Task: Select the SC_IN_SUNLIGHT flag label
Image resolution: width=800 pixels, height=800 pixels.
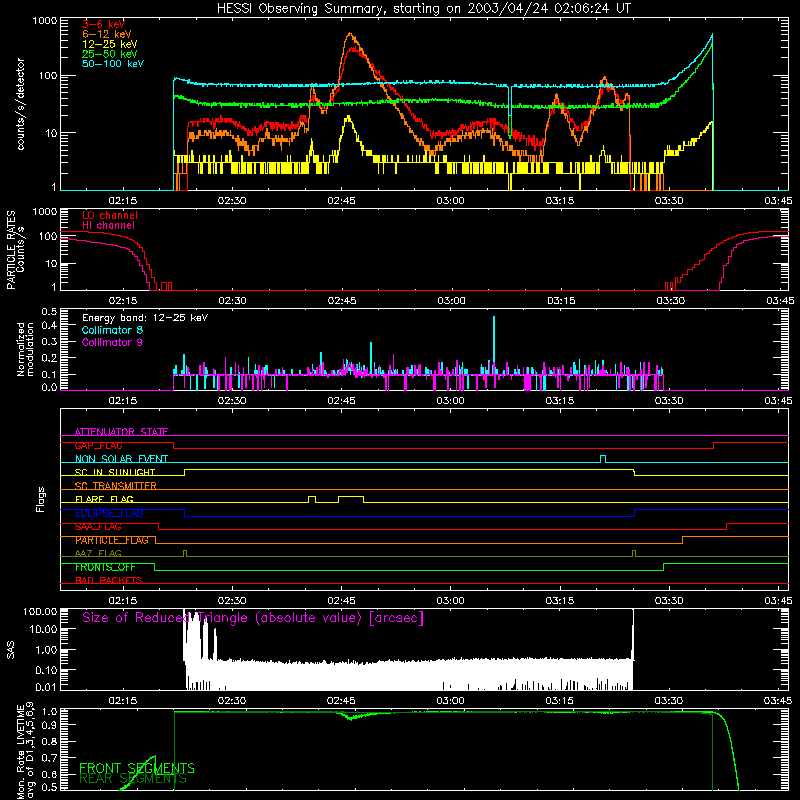Action: (115, 472)
